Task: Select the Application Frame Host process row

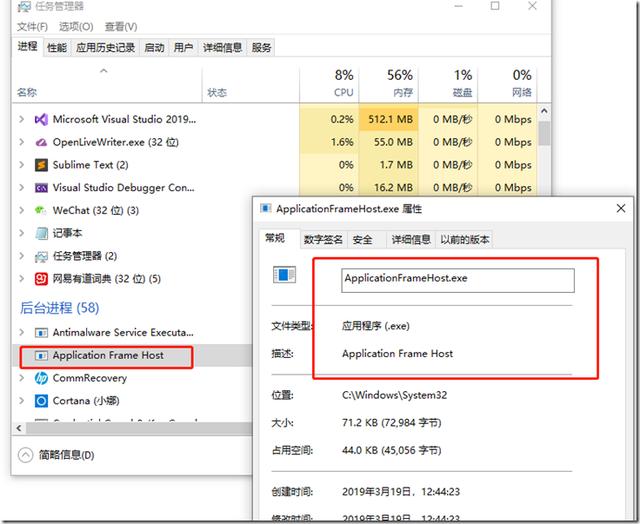Action: pyautogui.click(x=133, y=355)
